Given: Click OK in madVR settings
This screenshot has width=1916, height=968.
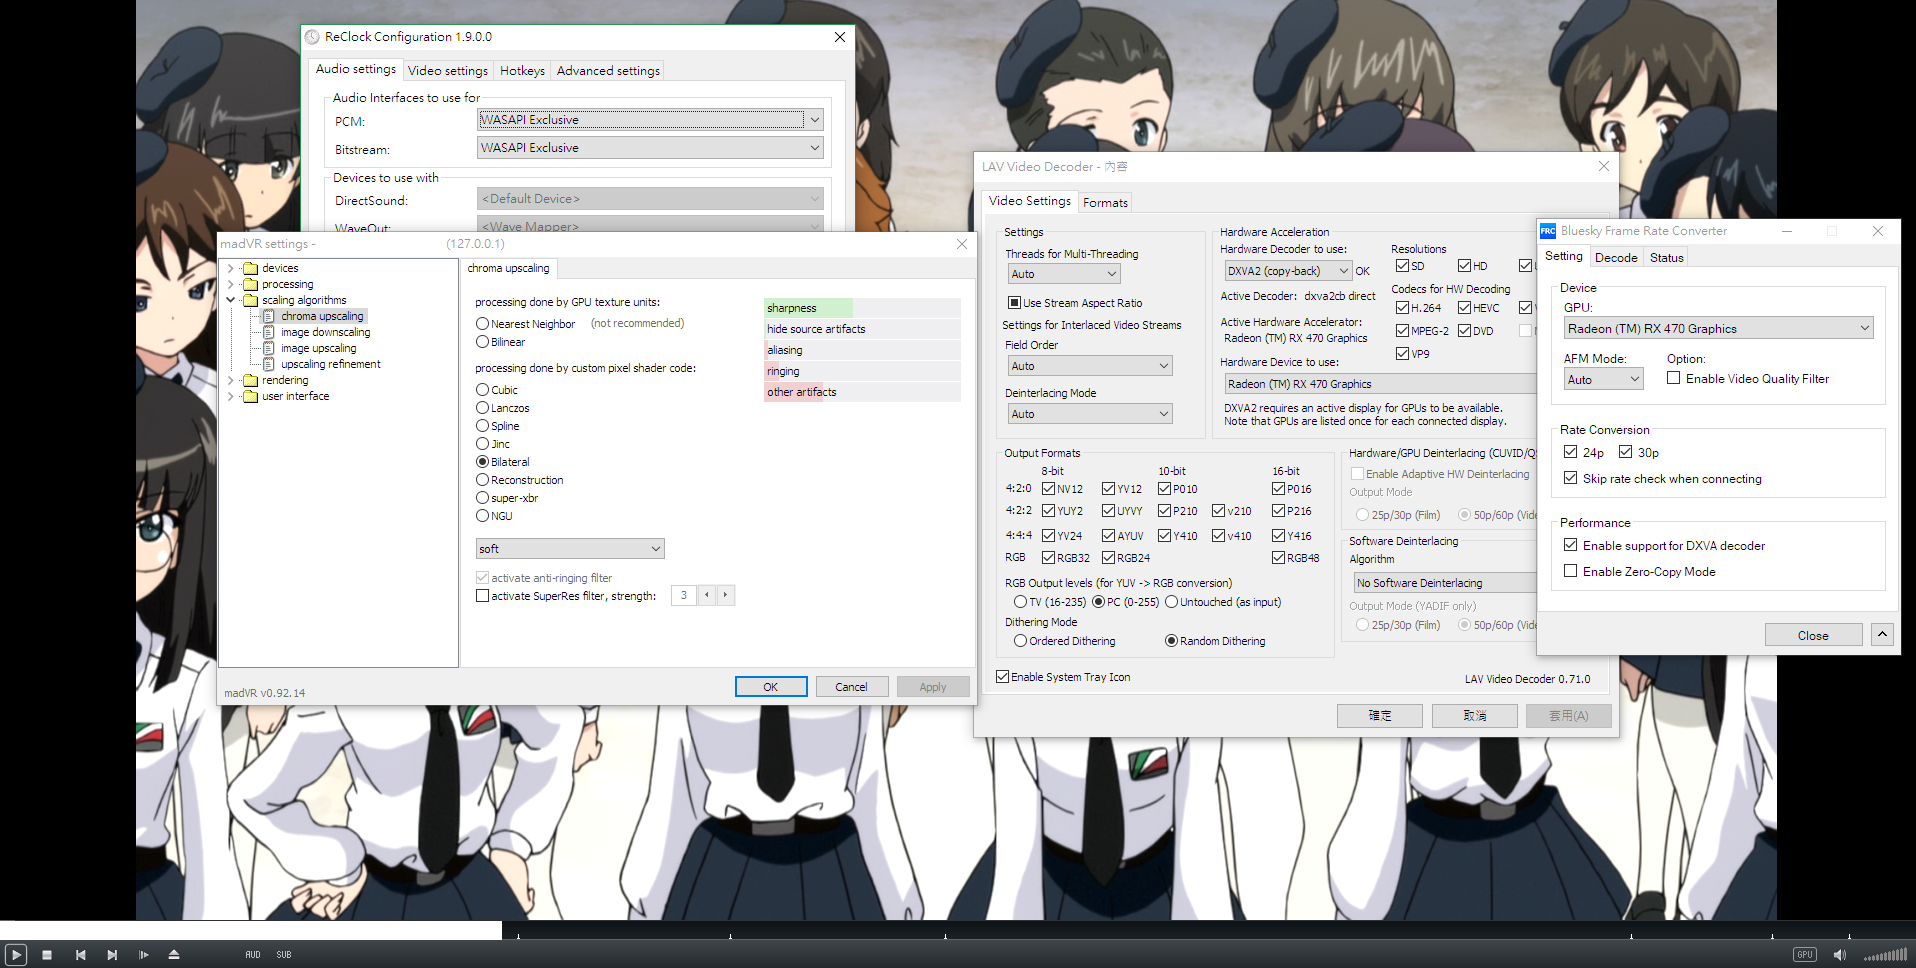Looking at the screenshot, I should pyautogui.click(x=771, y=687).
